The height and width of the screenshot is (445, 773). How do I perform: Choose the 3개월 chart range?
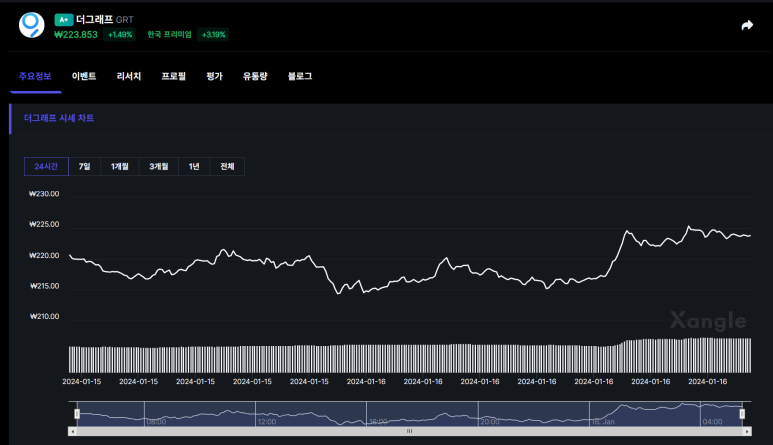[x=159, y=167]
